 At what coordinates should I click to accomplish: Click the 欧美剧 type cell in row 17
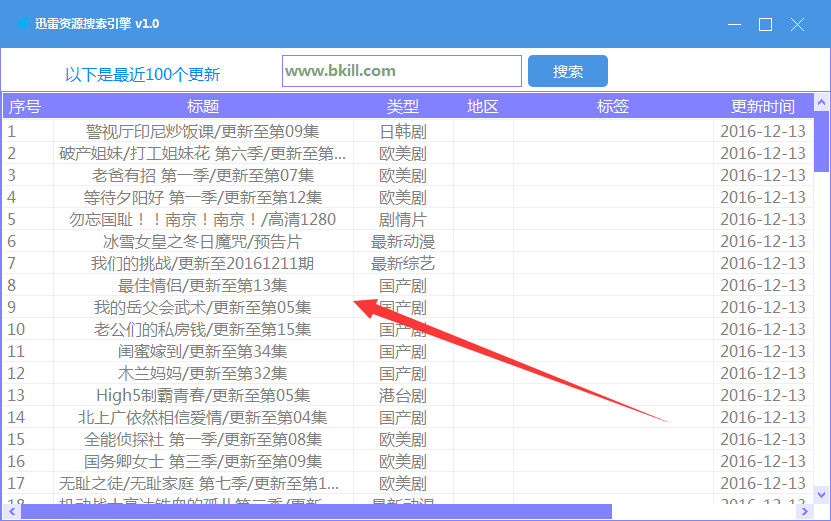403,483
